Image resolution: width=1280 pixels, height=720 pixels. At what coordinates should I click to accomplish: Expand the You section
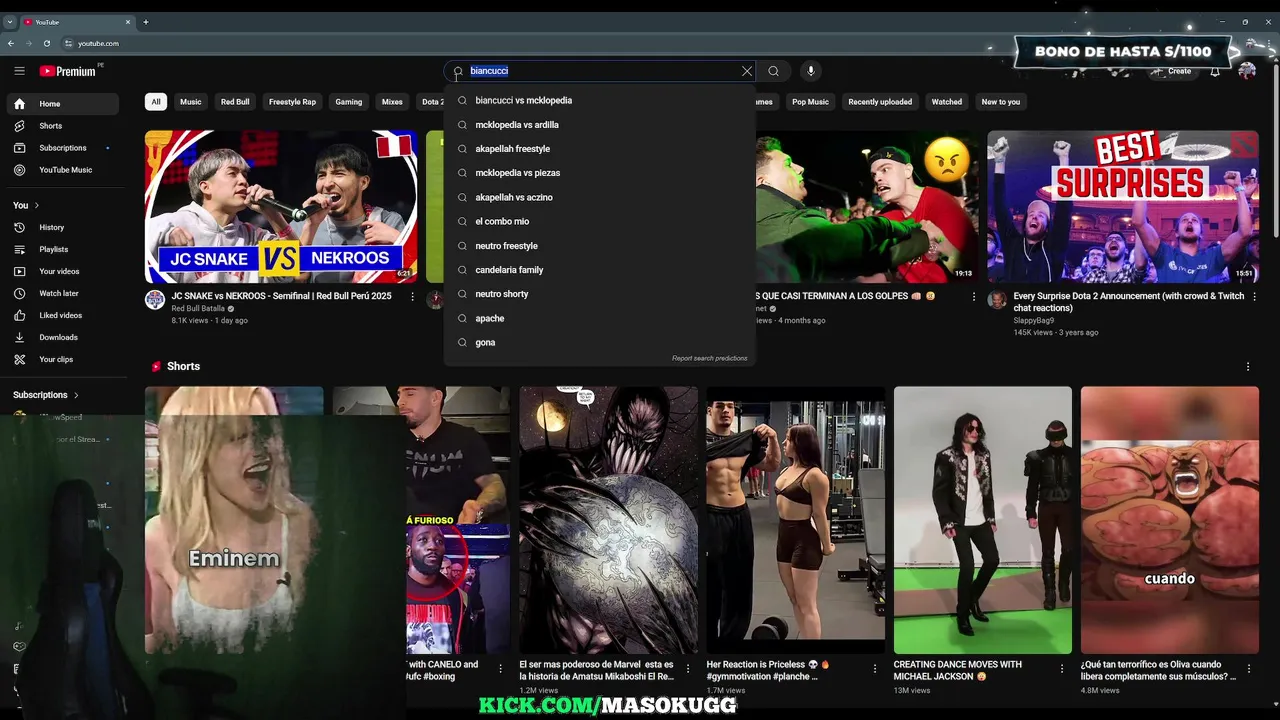coord(26,205)
